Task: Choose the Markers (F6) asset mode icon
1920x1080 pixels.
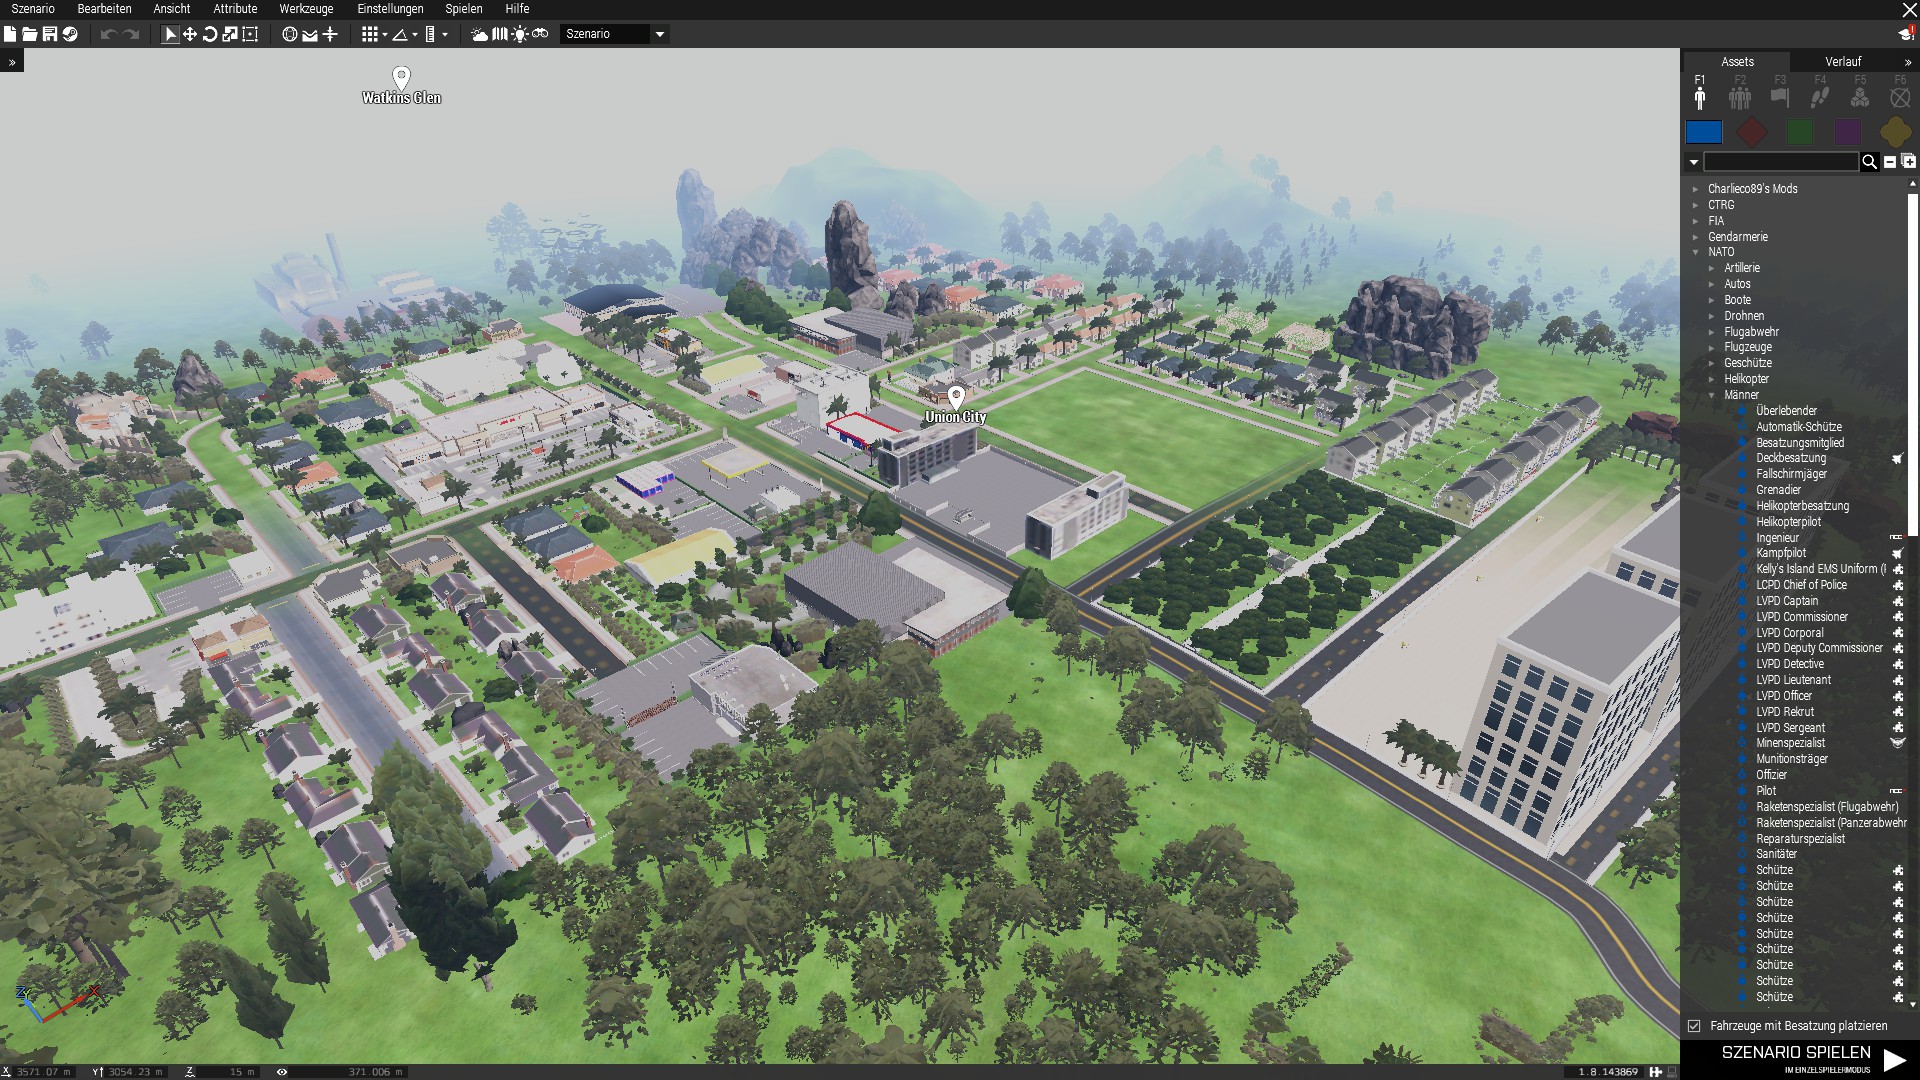Action: 1900,97
